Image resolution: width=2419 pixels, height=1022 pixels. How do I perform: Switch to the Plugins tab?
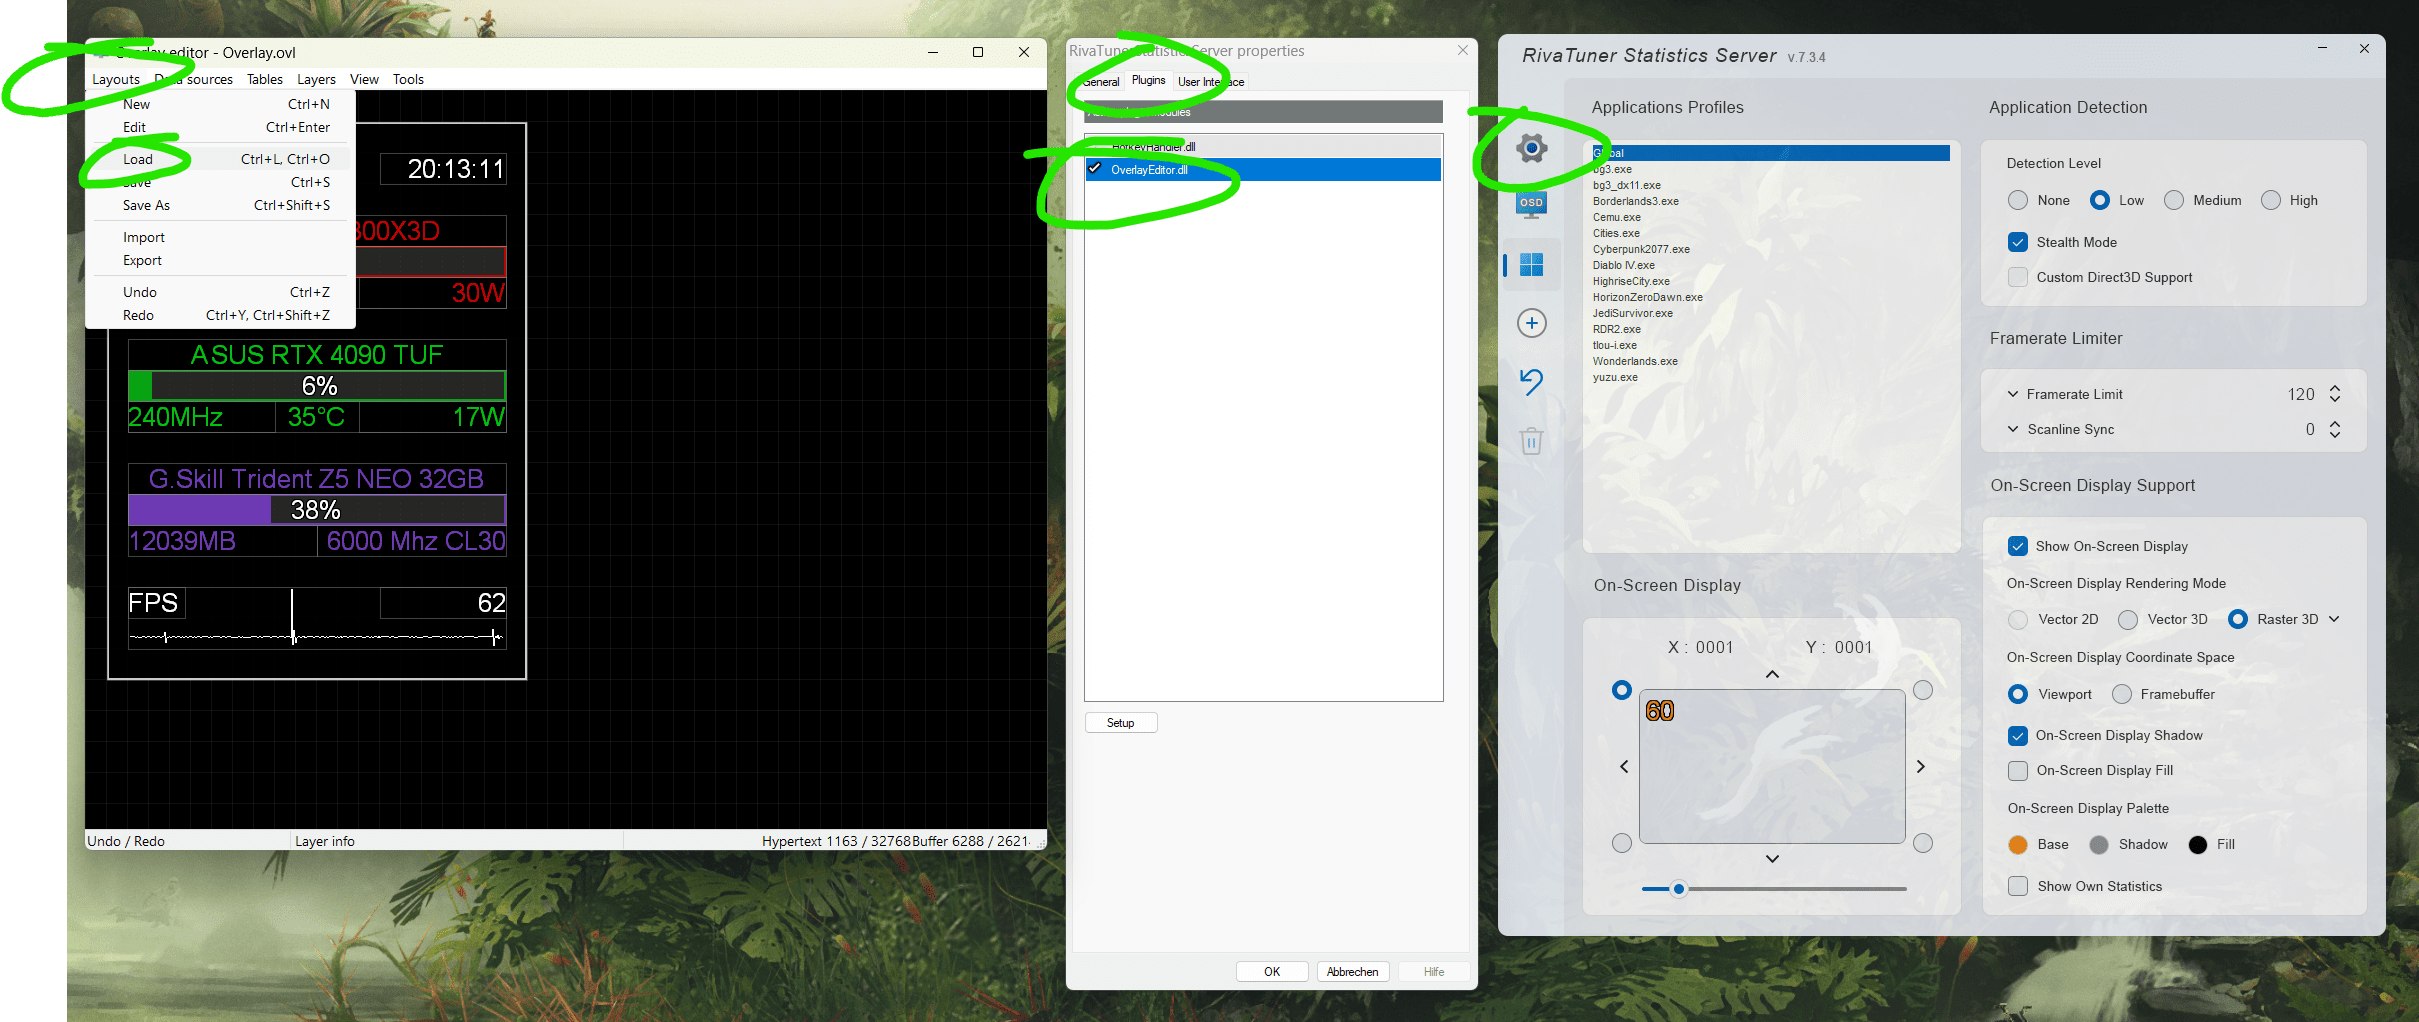[1148, 80]
